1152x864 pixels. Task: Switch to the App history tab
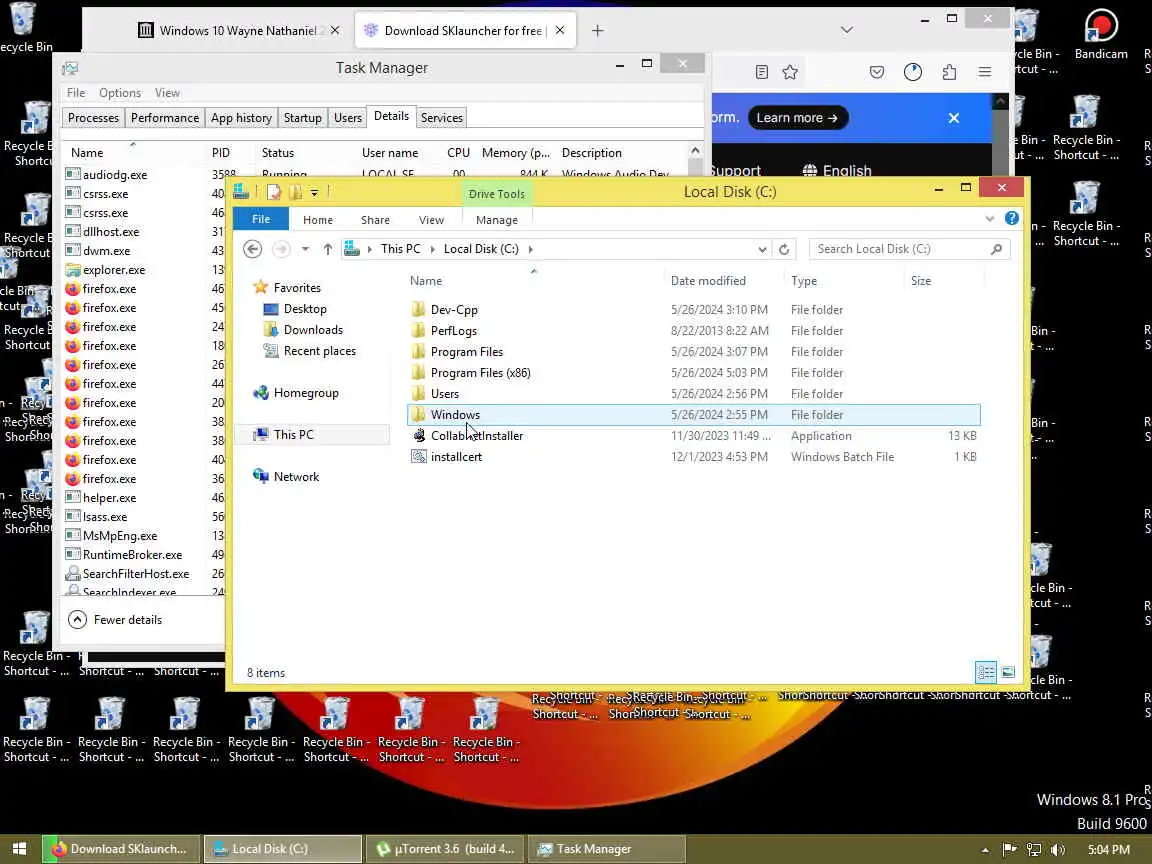click(x=241, y=118)
